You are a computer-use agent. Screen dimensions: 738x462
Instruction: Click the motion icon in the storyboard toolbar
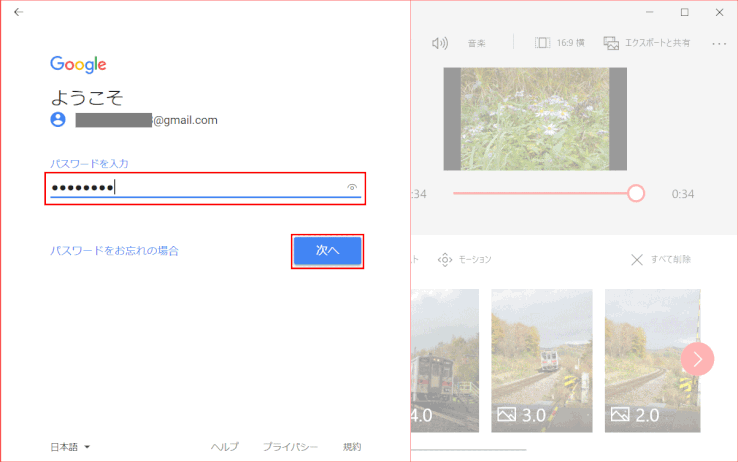[445, 260]
